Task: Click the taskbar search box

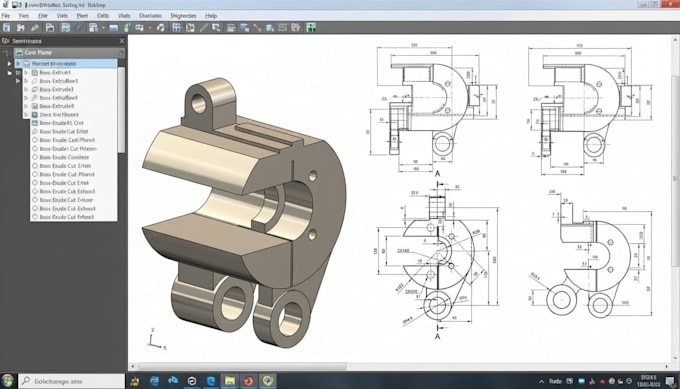Action: (x=72, y=381)
